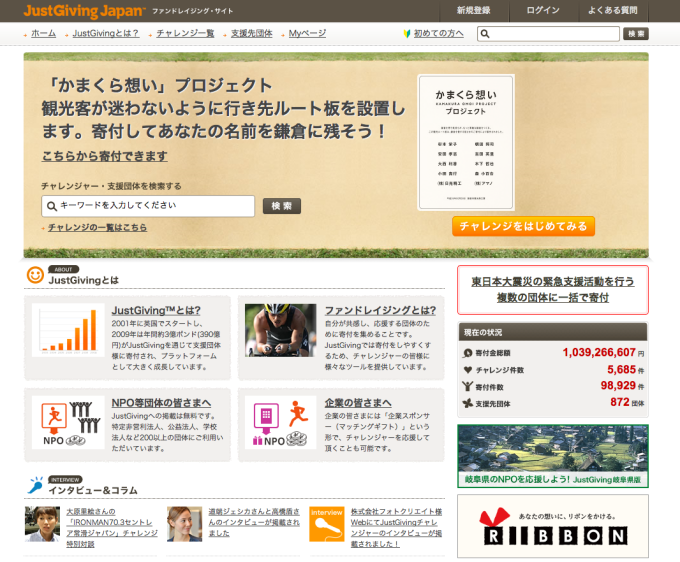Click the header 検索 button
The width and height of the screenshot is (680, 562).
(x=636, y=34)
